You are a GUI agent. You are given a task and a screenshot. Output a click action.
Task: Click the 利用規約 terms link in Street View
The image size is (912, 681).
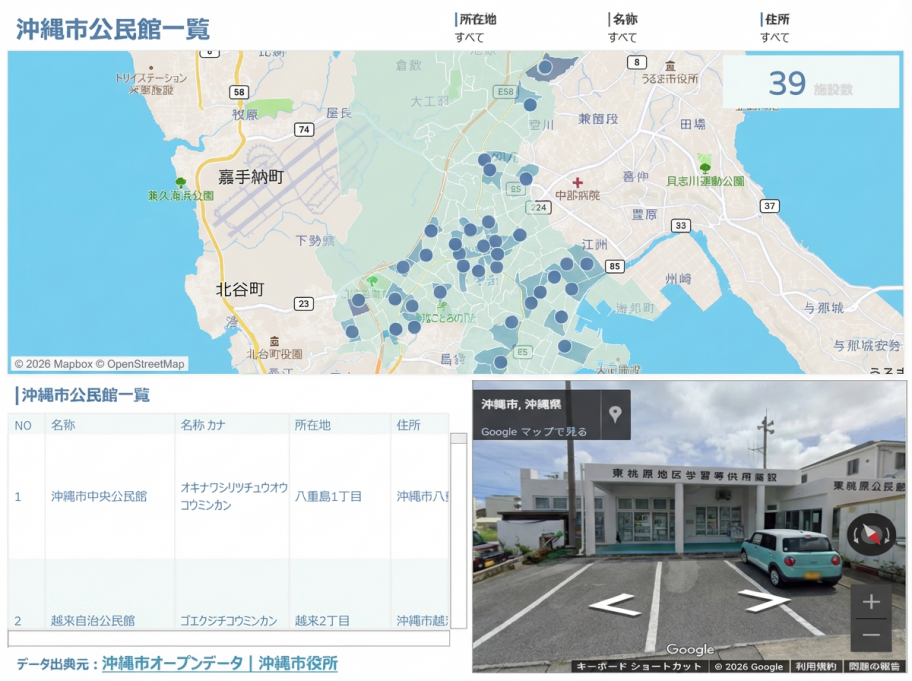[x=816, y=666]
